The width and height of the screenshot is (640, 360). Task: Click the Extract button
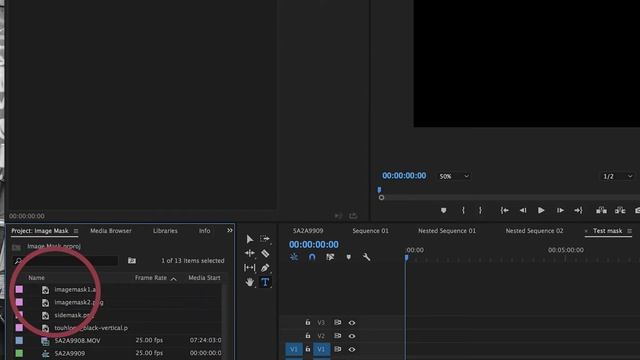[620, 210]
